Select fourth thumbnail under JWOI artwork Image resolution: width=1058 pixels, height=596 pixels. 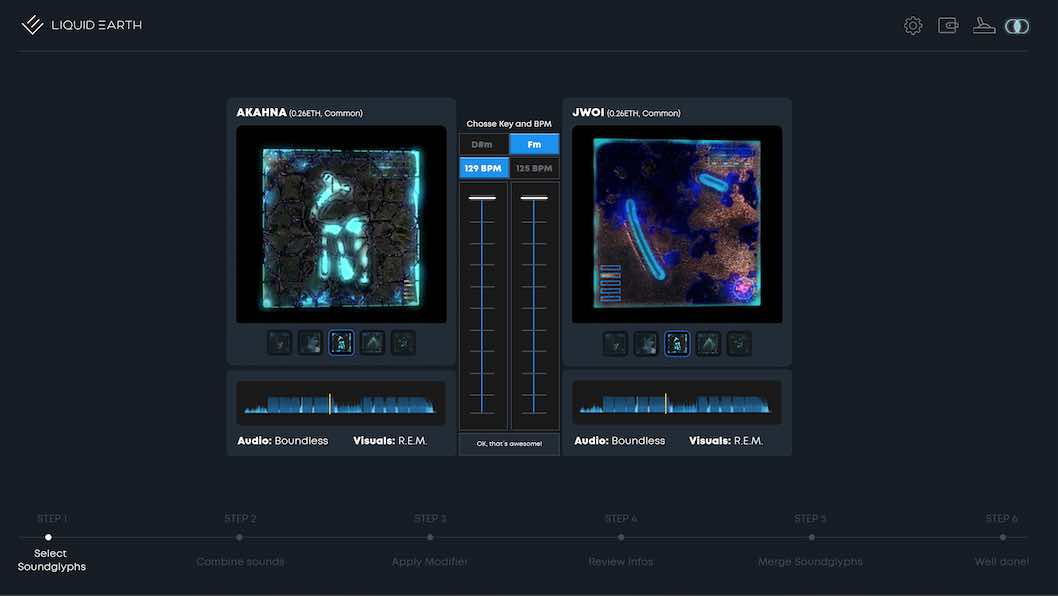(x=708, y=343)
